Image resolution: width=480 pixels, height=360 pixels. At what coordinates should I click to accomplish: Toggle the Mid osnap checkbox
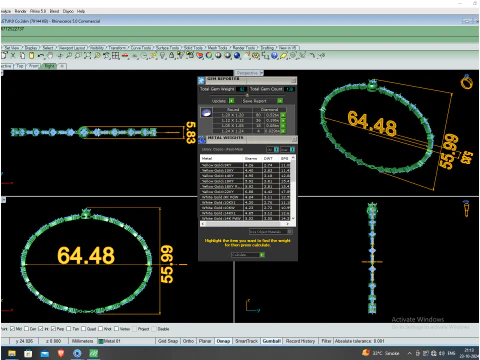point(12,329)
